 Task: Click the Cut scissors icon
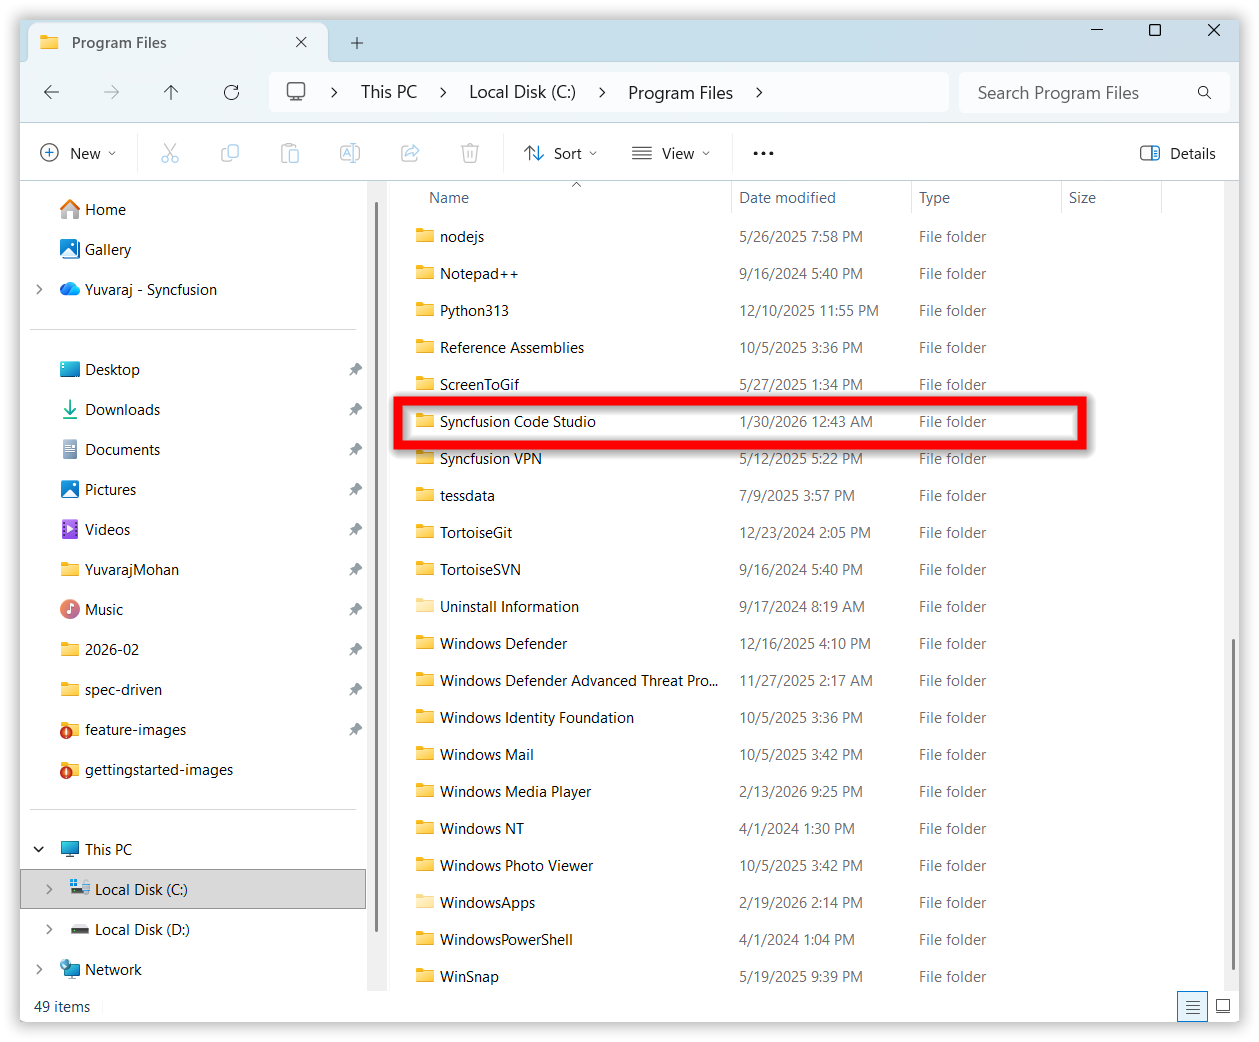pyautogui.click(x=170, y=153)
